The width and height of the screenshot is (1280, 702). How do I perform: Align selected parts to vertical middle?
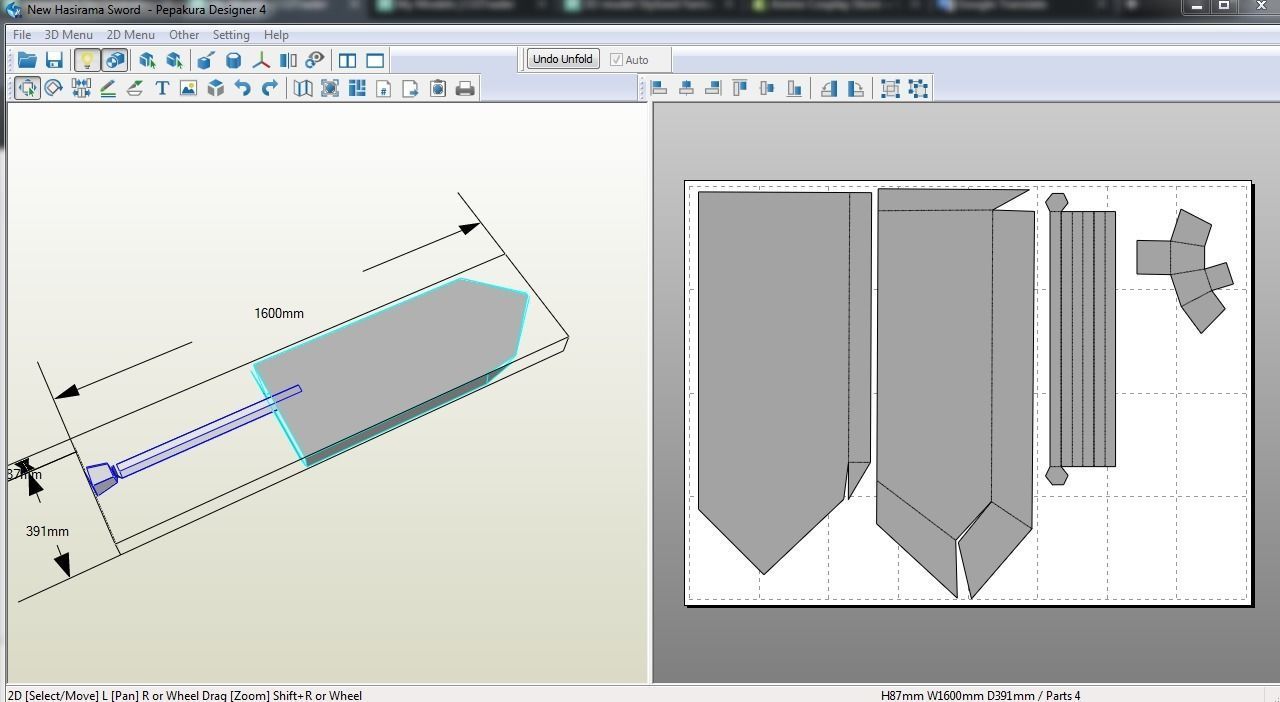(x=767, y=88)
